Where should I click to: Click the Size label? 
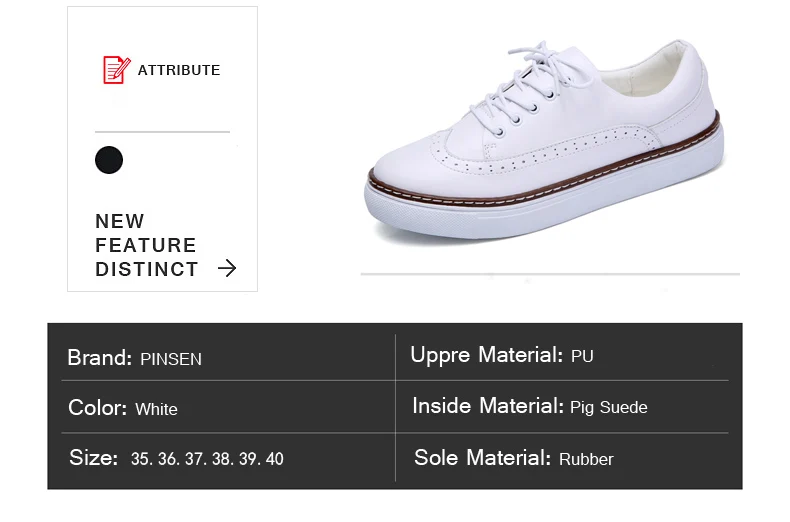(x=94, y=459)
